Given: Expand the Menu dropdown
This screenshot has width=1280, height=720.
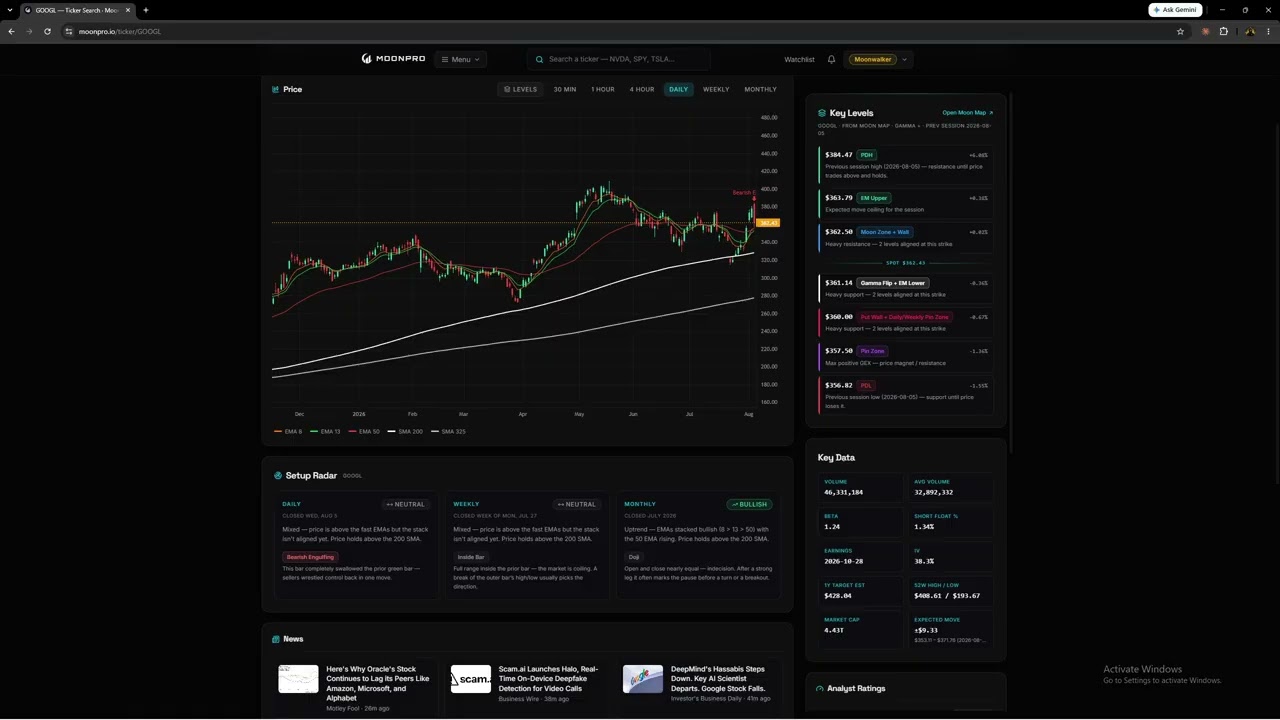Looking at the screenshot, I should [461, 59].
